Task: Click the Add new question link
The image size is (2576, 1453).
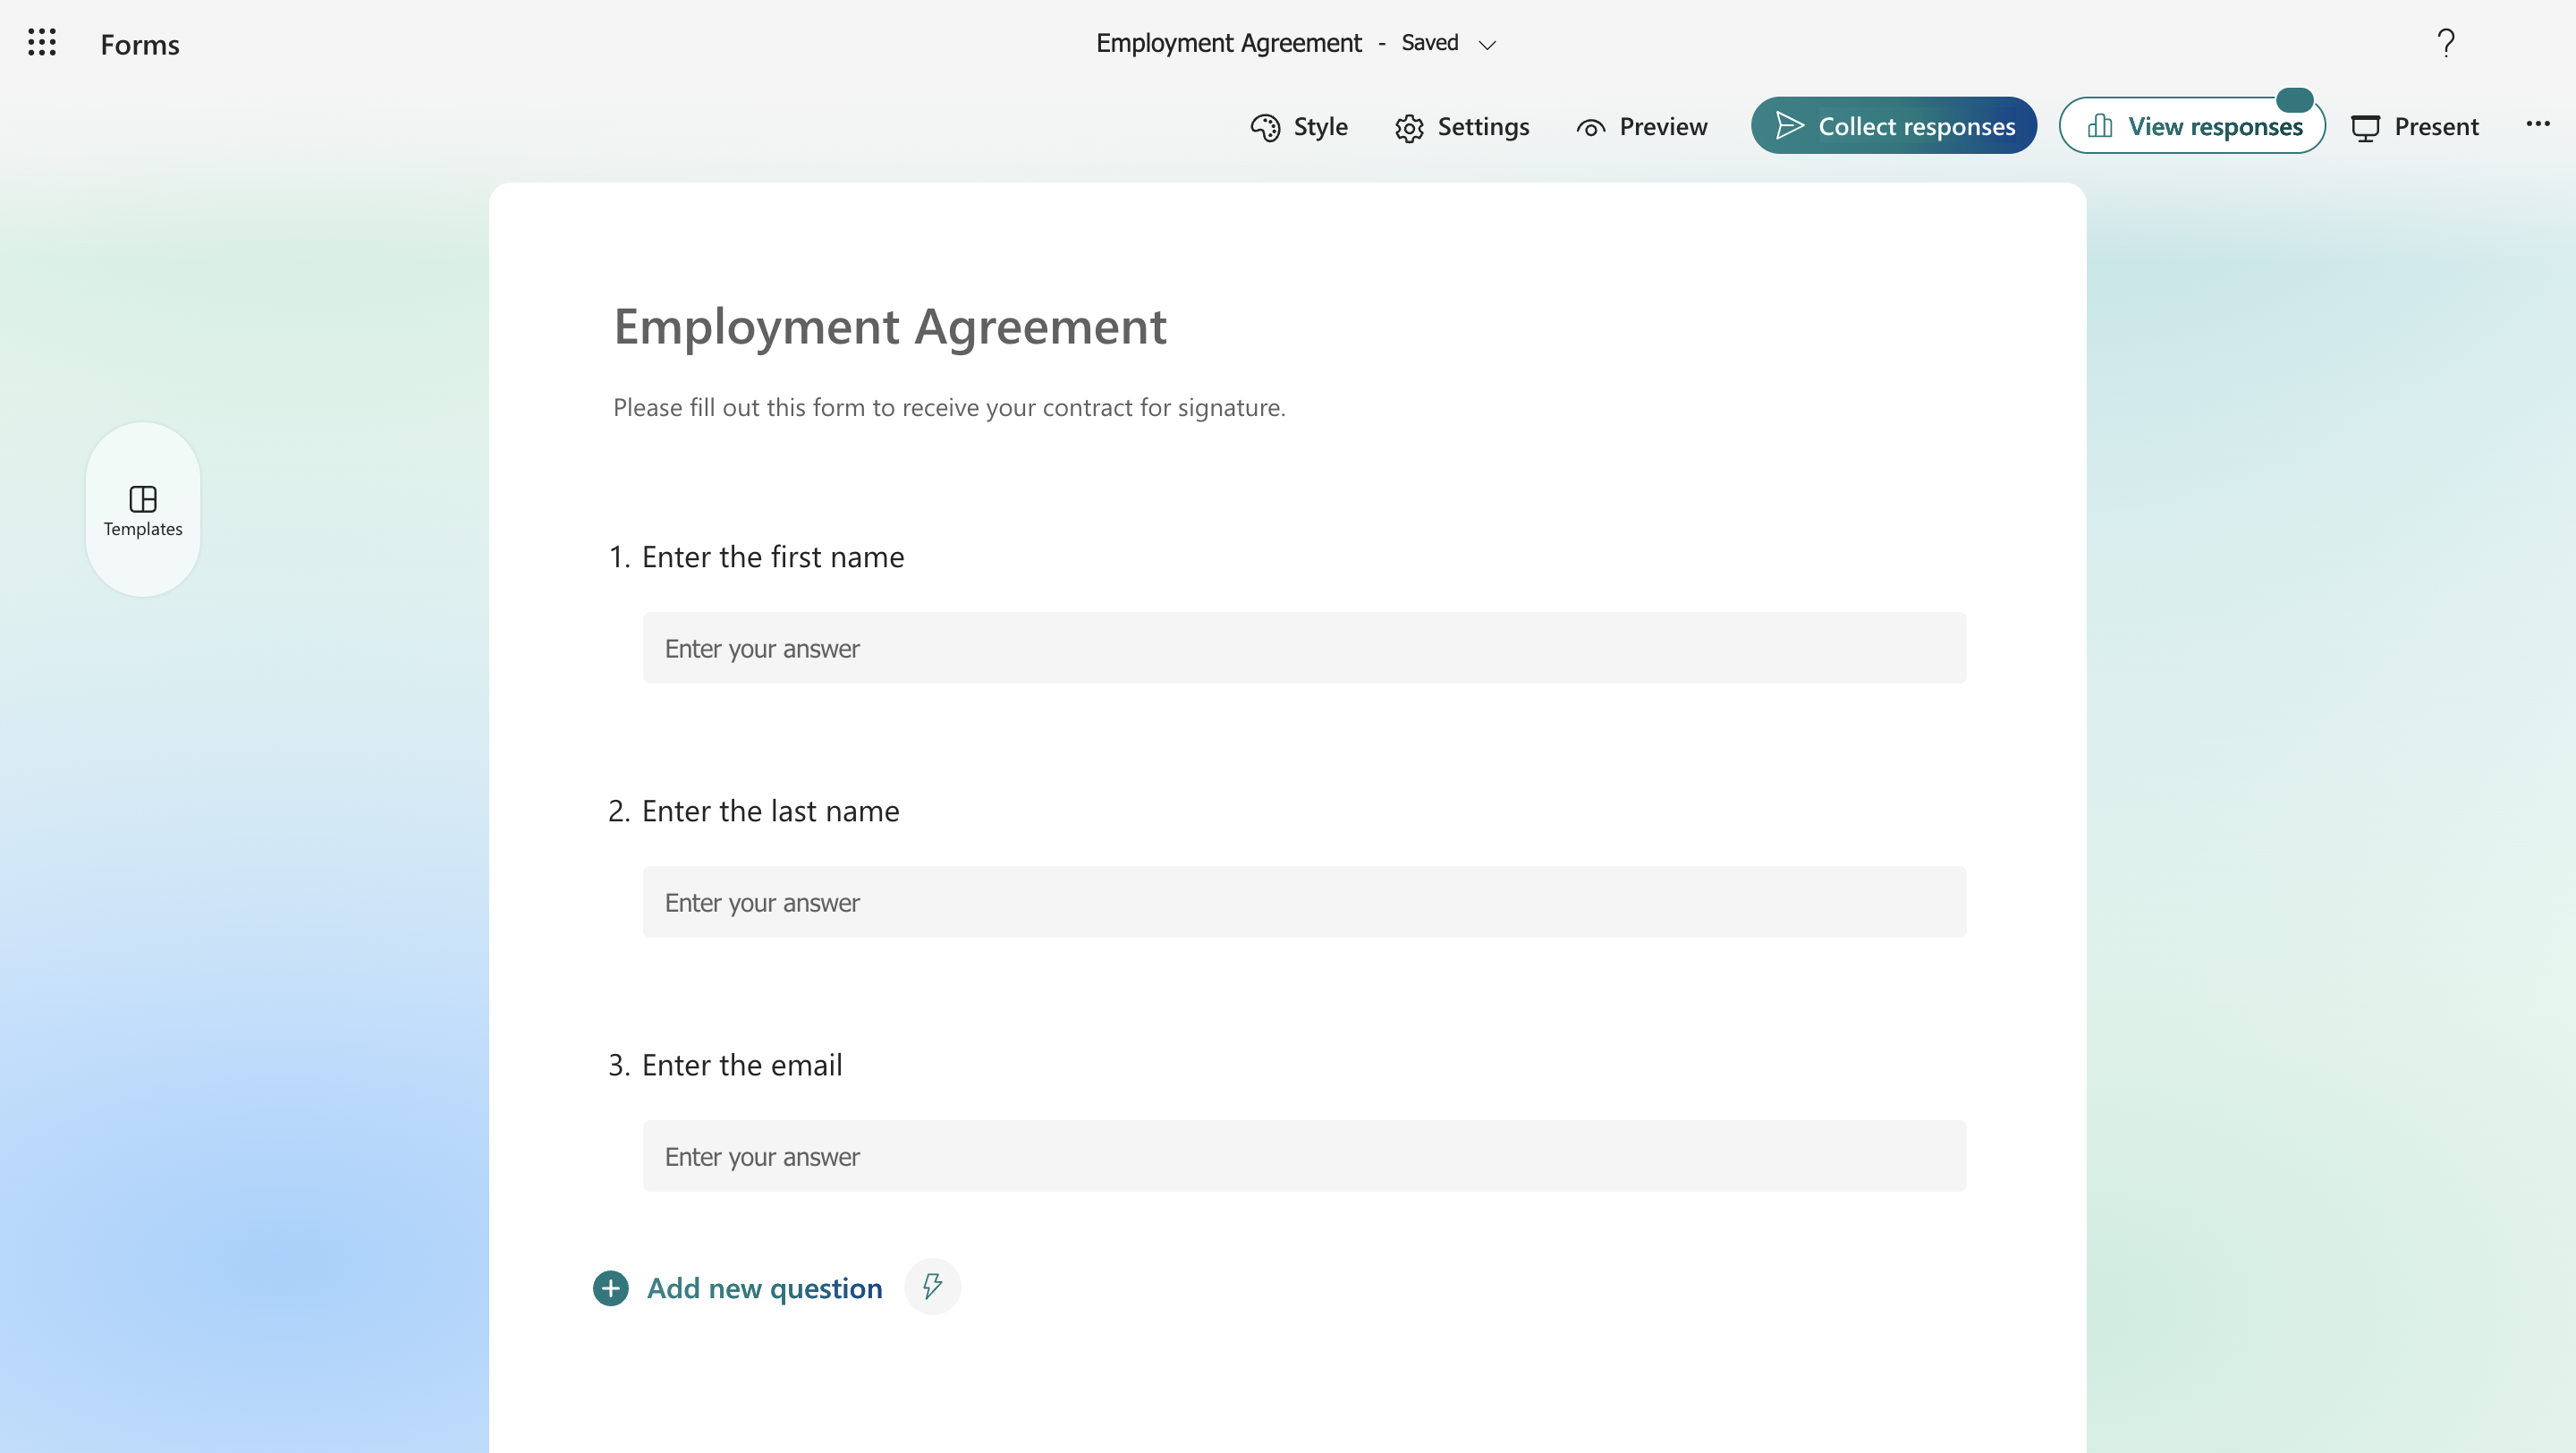Action: click(764, 1288)
